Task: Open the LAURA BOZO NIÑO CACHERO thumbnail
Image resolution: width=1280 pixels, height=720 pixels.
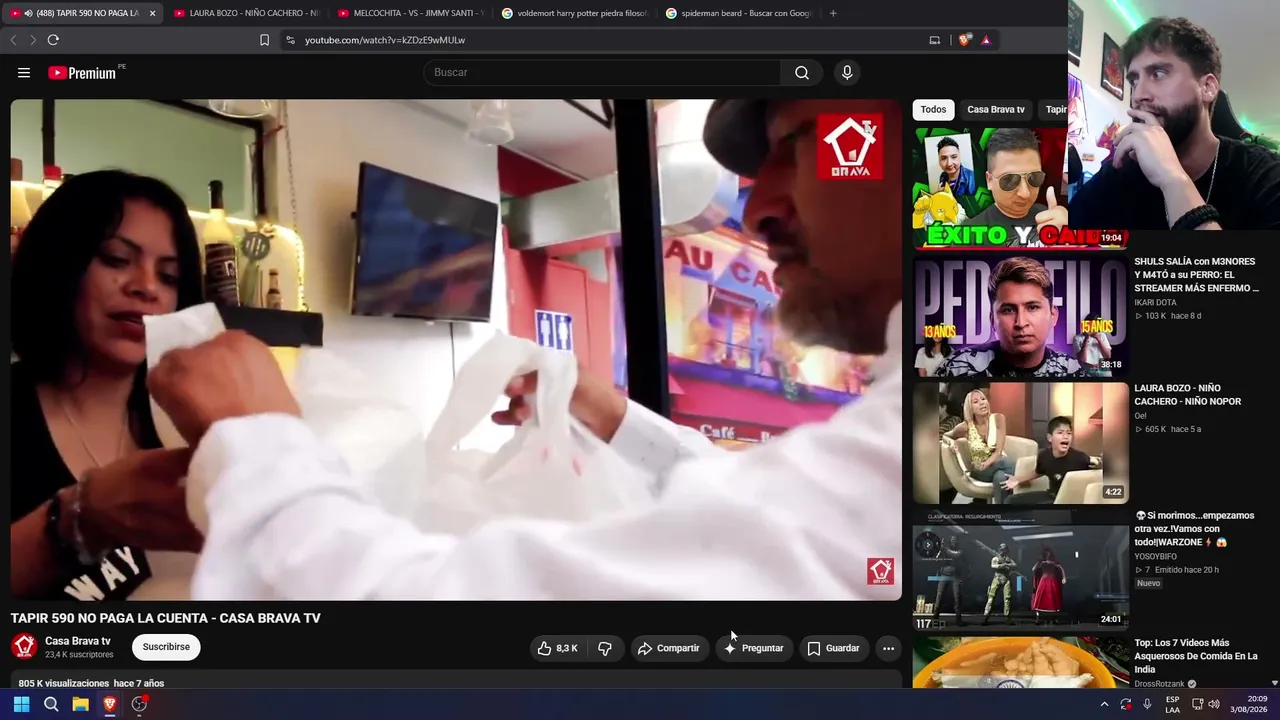Action: pyautogui.click(x=1020, y=443)
